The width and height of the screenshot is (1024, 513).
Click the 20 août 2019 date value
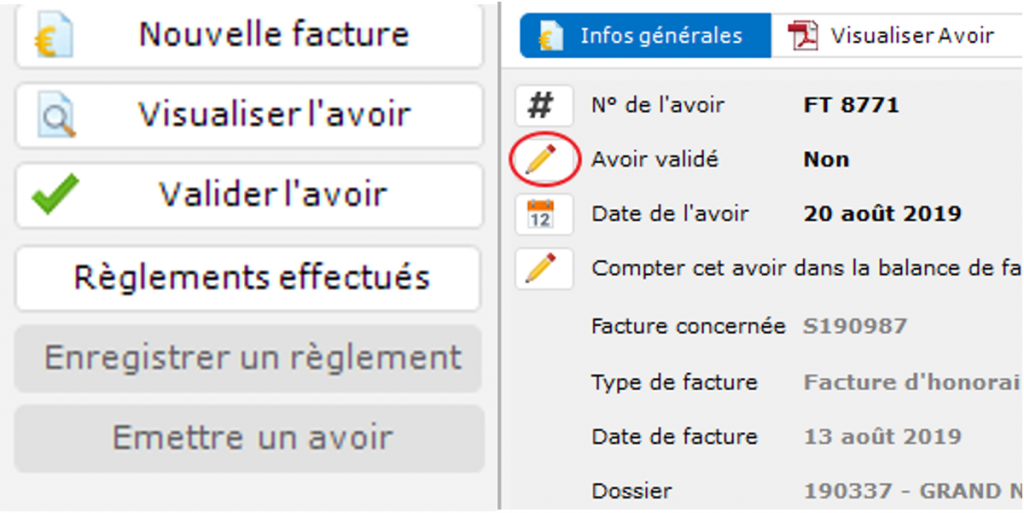(882, 214)
